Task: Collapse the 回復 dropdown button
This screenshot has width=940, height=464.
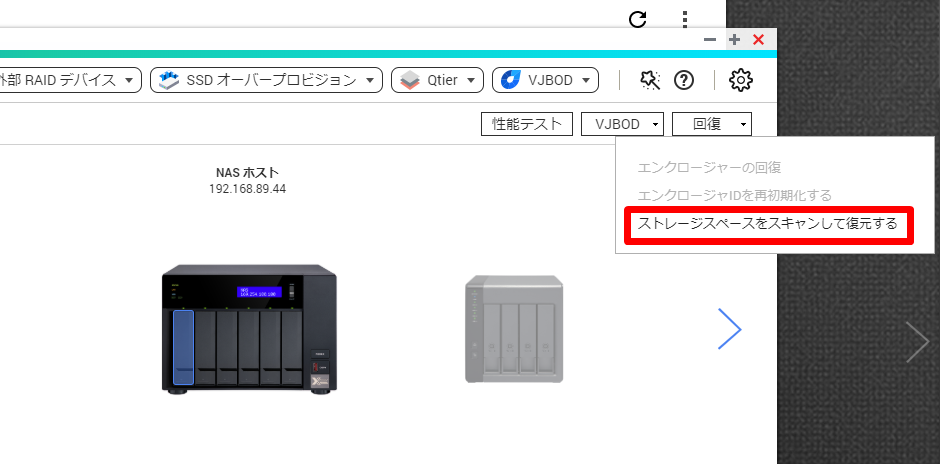Action: (x=711, y=124)
